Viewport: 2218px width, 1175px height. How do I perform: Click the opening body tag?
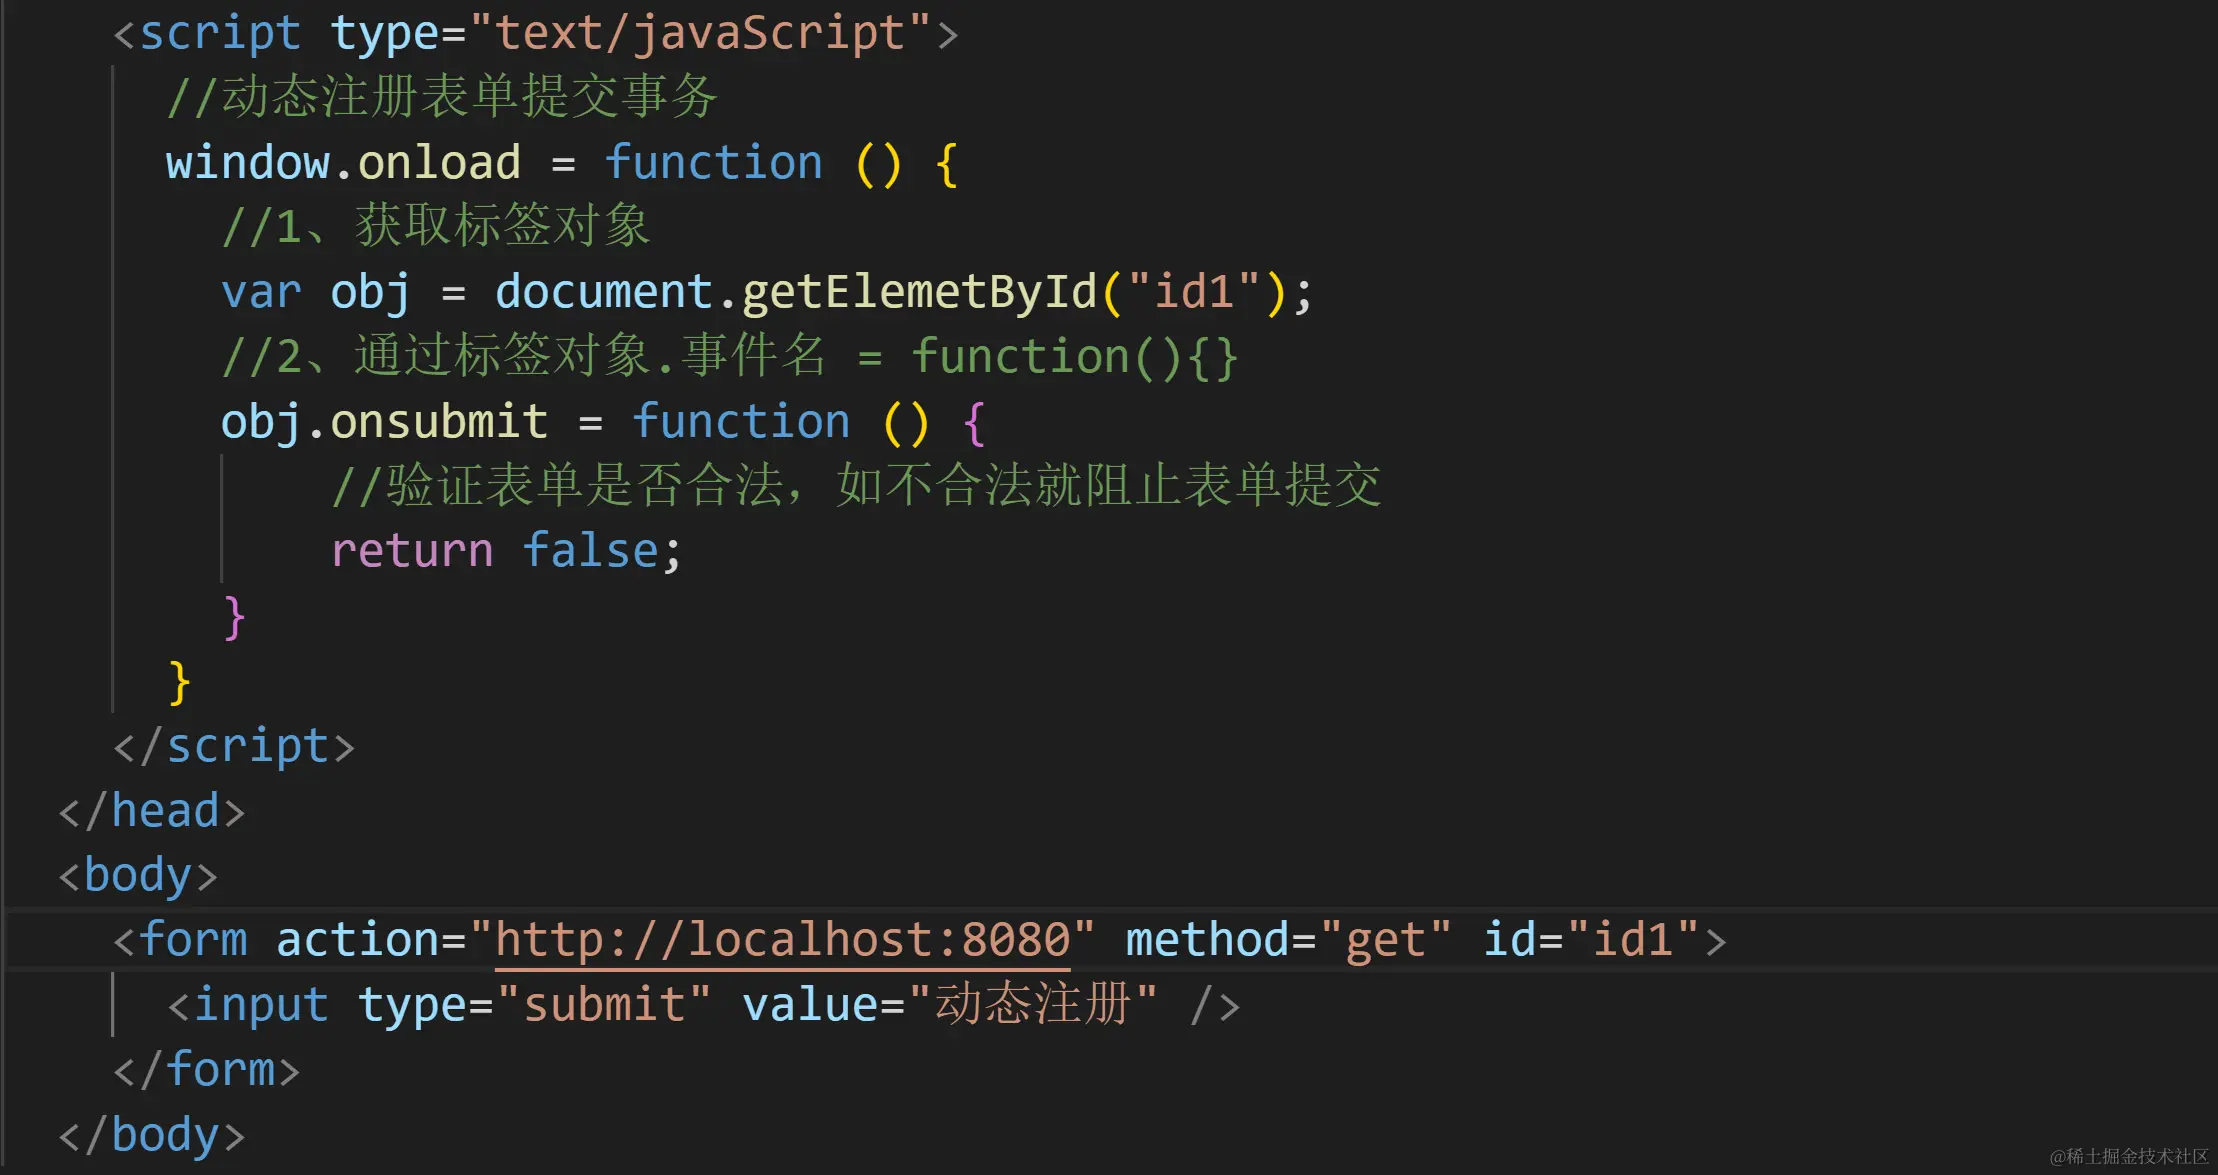click(x=138, y=876)
